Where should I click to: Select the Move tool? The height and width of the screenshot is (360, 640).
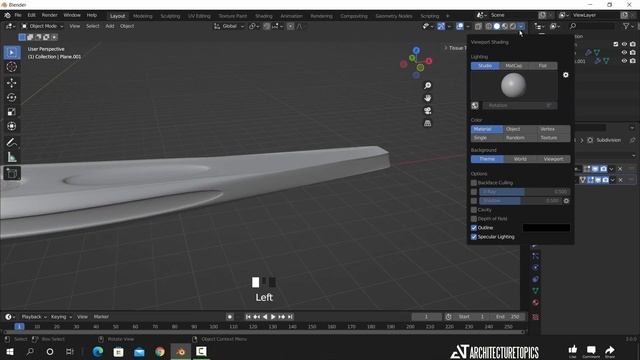click(x=12, y=83)
